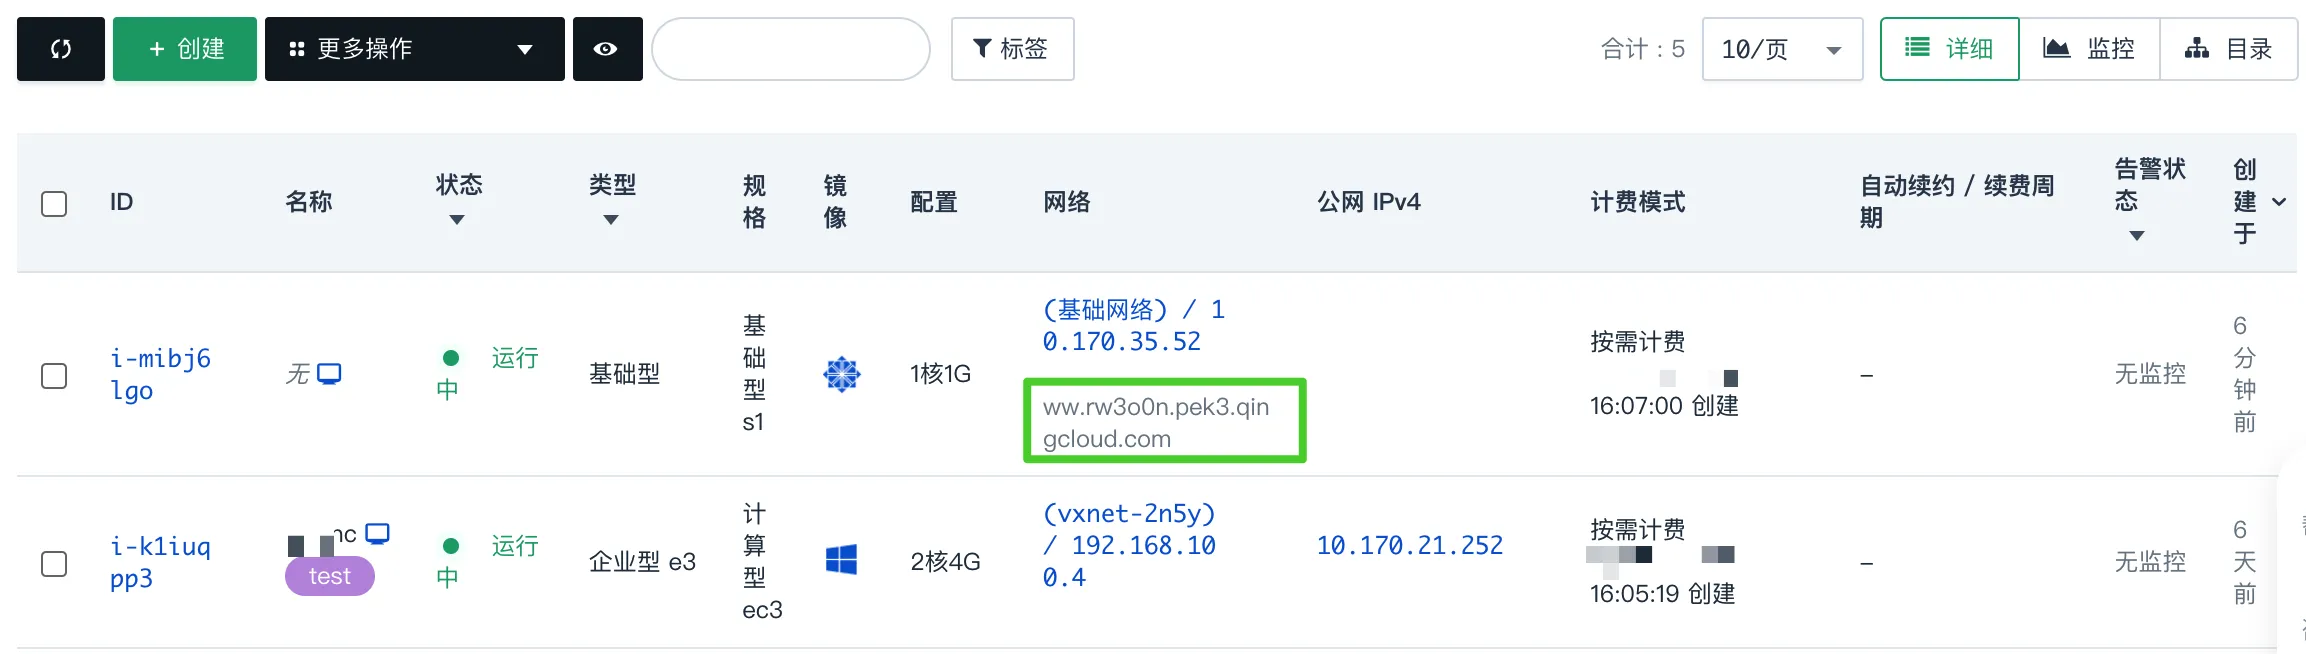Viewport: 2306px width, 654px height.
Task: Switch to the 监控 view tab
Action: point(2088,49)
